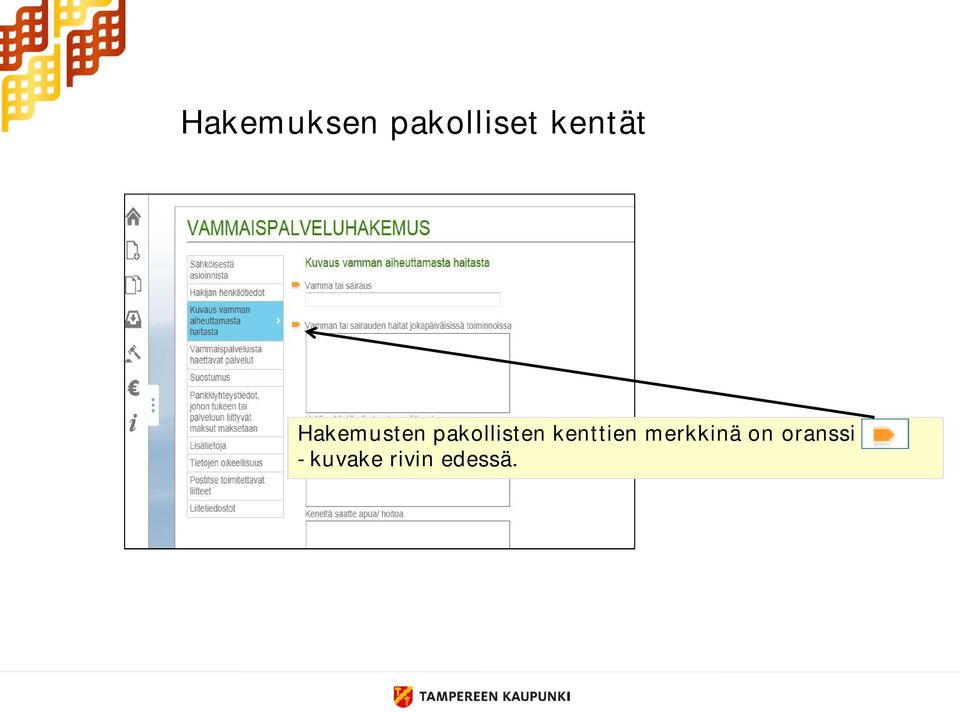Open Vammaispalveluista haettavat palvelut section
Image resolution: width=960 pixels, height=712 pixels.
click(235, 354)
